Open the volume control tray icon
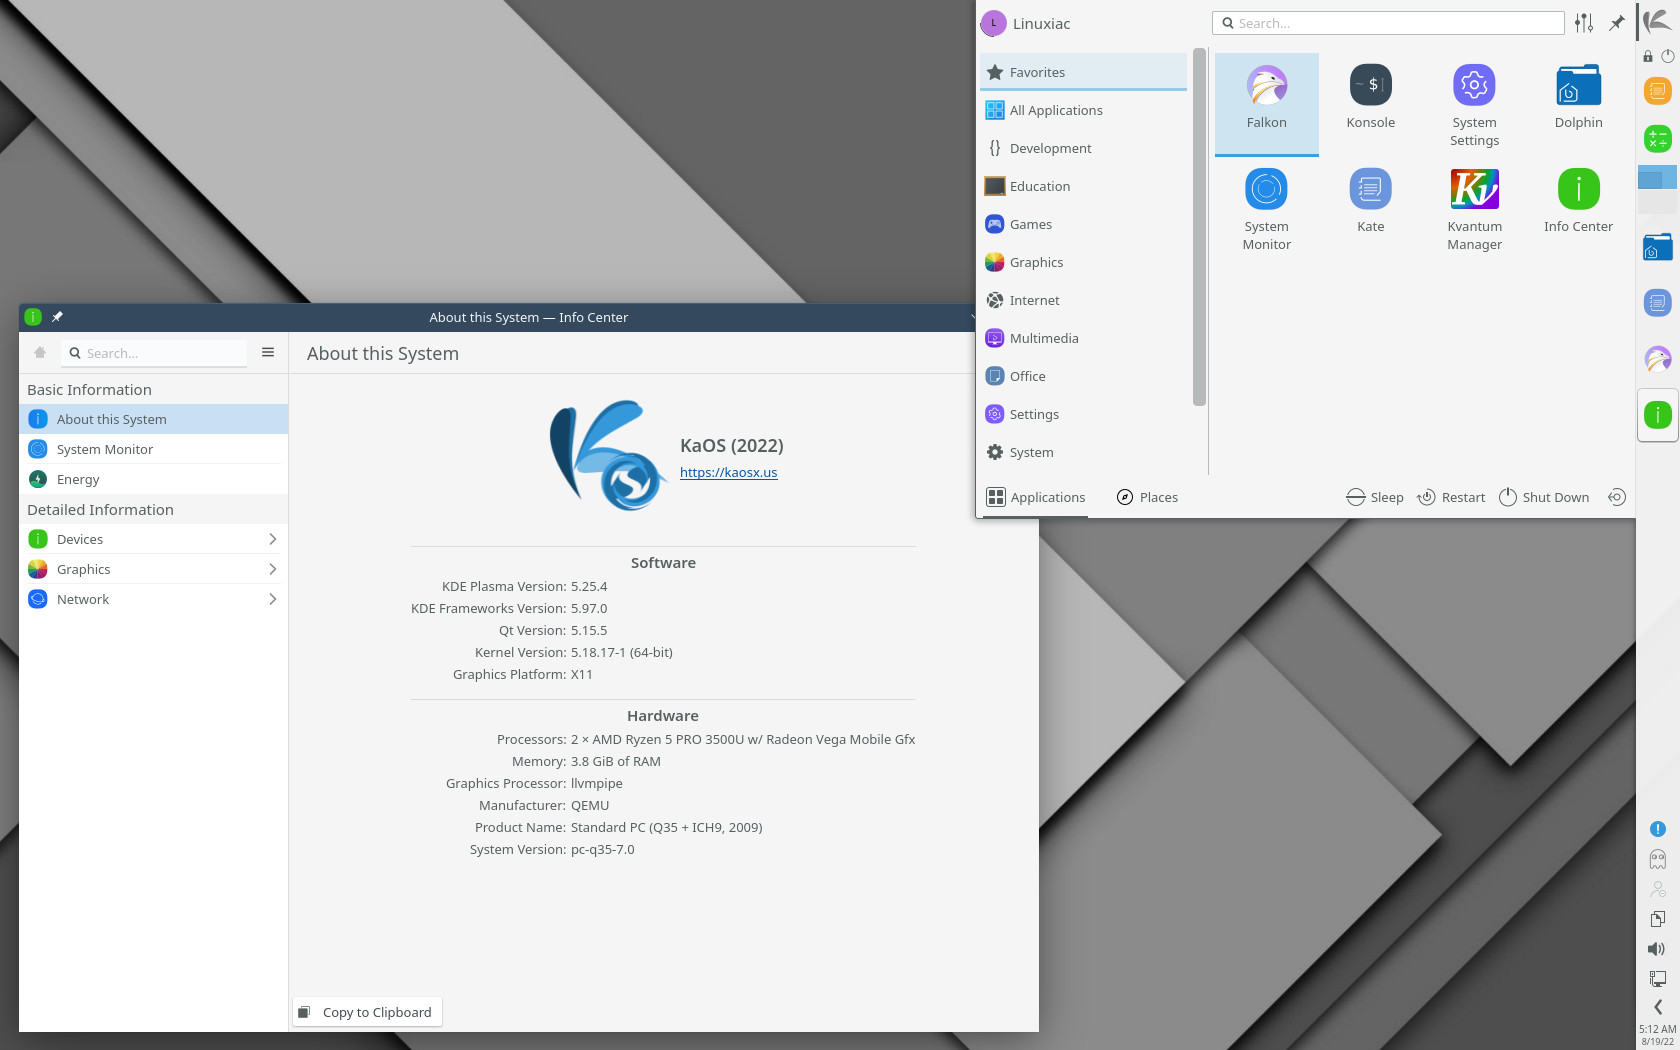 tap(1657, 949)
